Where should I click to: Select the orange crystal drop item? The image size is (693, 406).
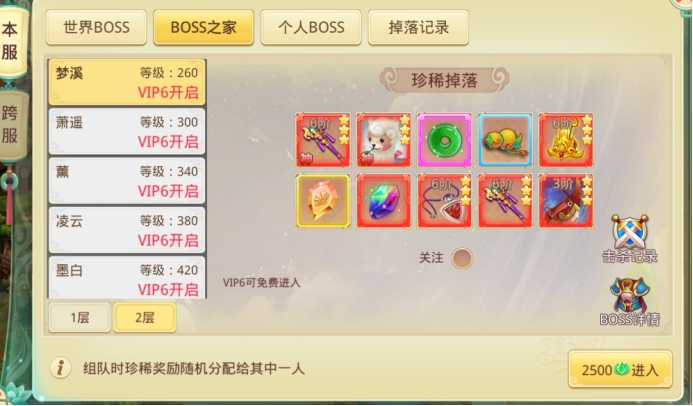click(x=323, y=201)
